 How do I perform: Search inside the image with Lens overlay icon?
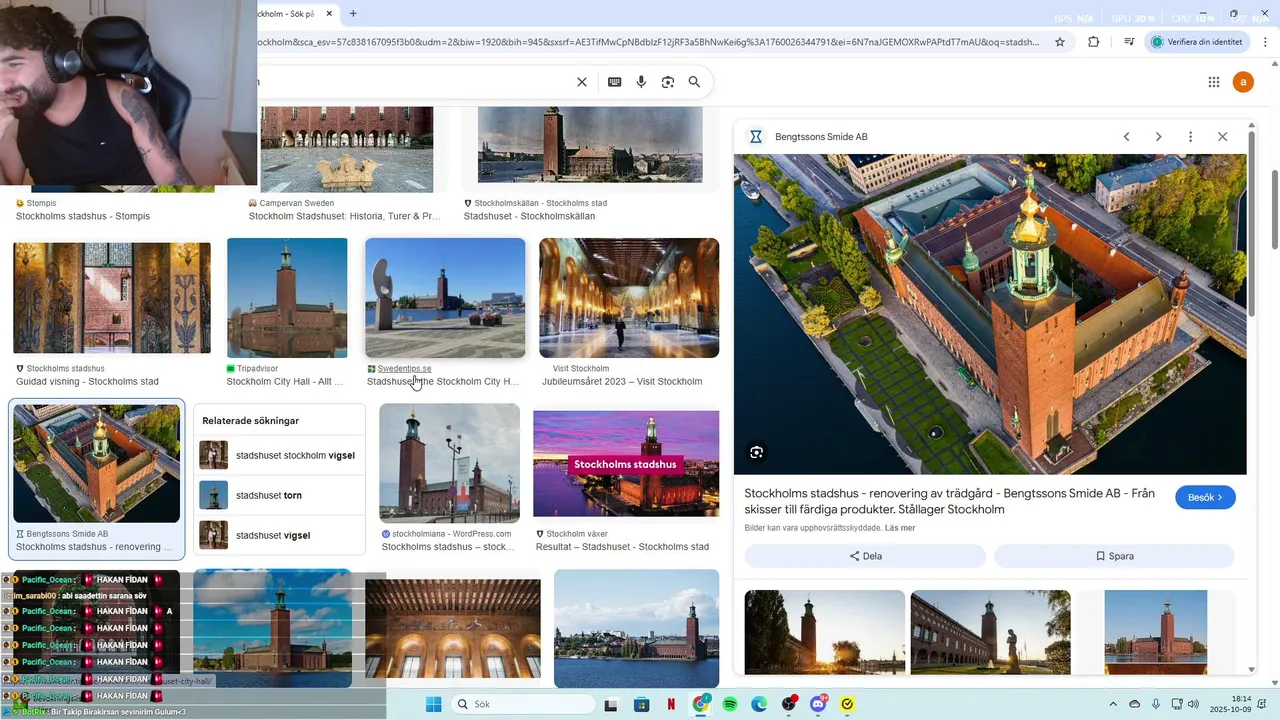click(756, 452)
